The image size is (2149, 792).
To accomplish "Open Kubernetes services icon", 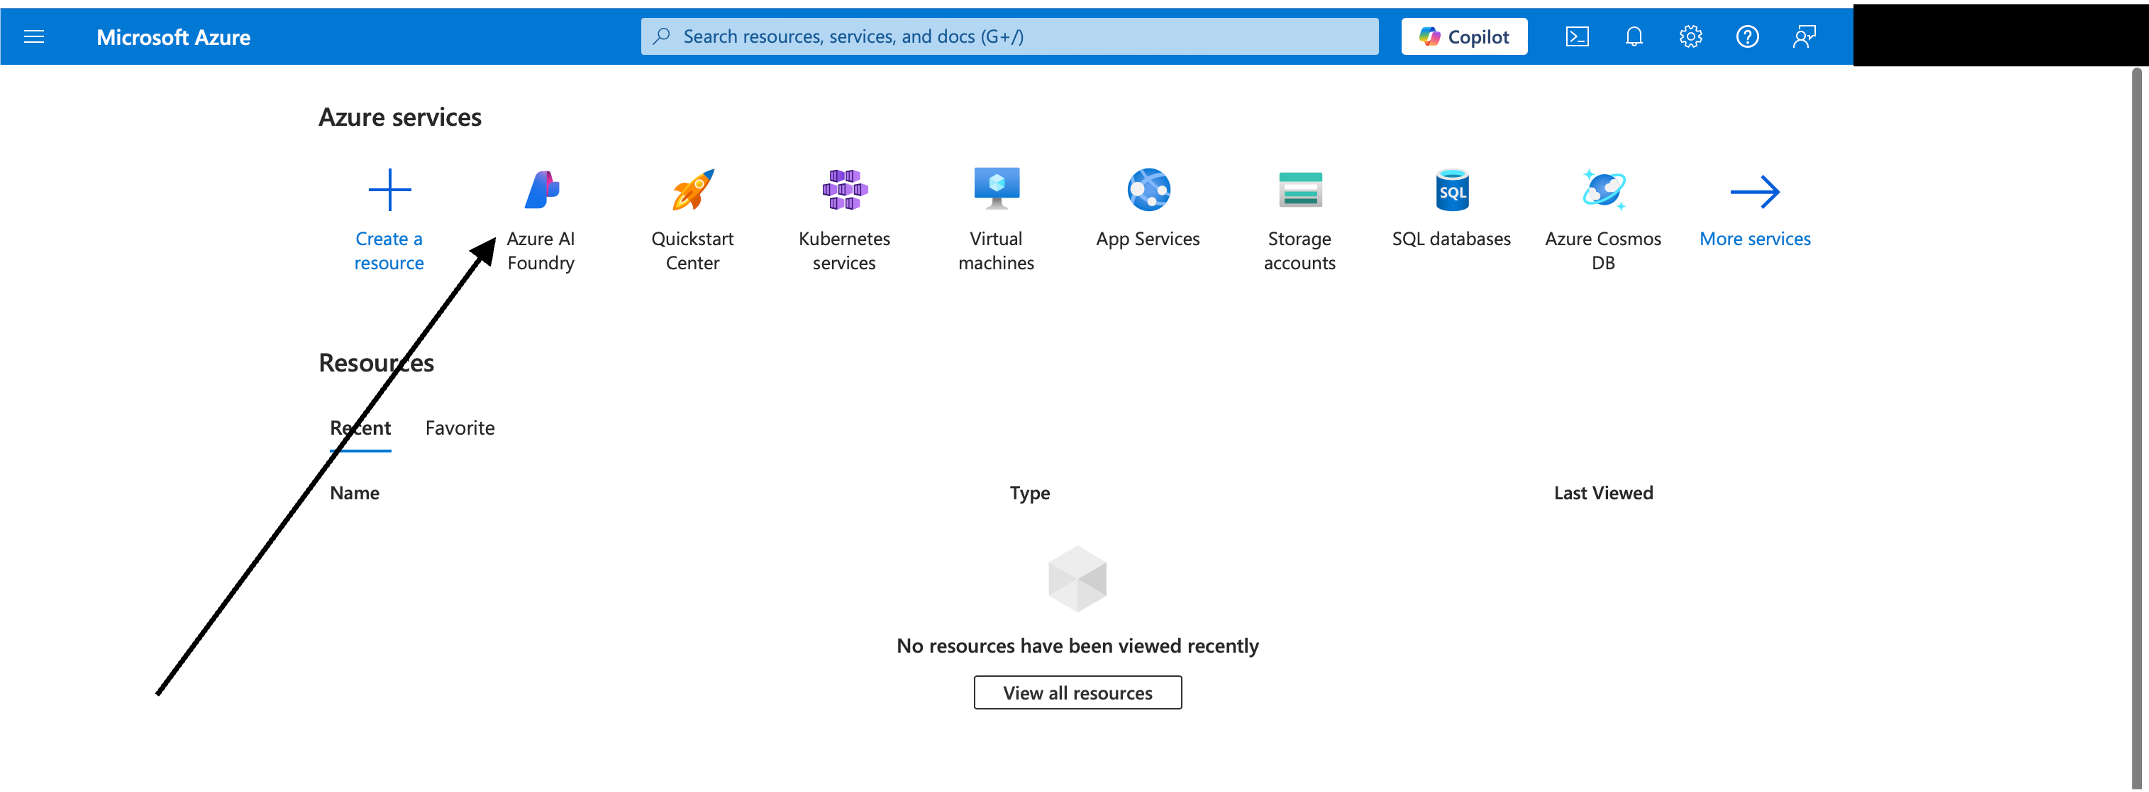I will tap(845, 190).
